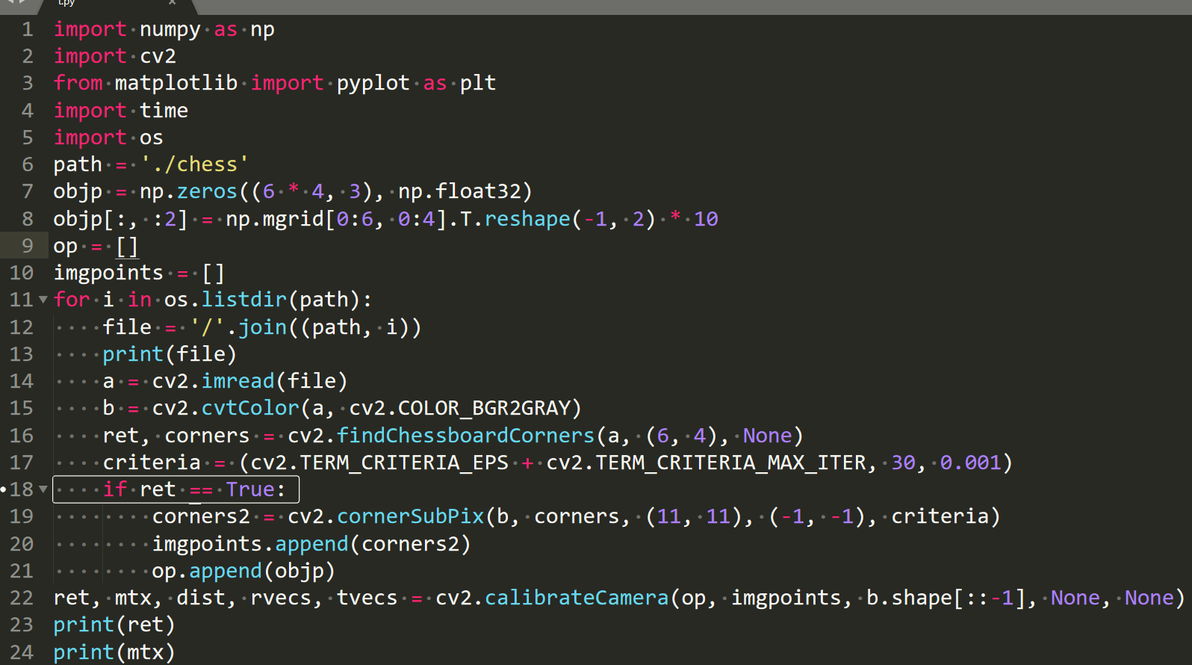Image resolution: width=1192 pixels, height=665 pixels.
Task: Collapse the if block fold arrow on line 18
Action: (x=43, y=489)
